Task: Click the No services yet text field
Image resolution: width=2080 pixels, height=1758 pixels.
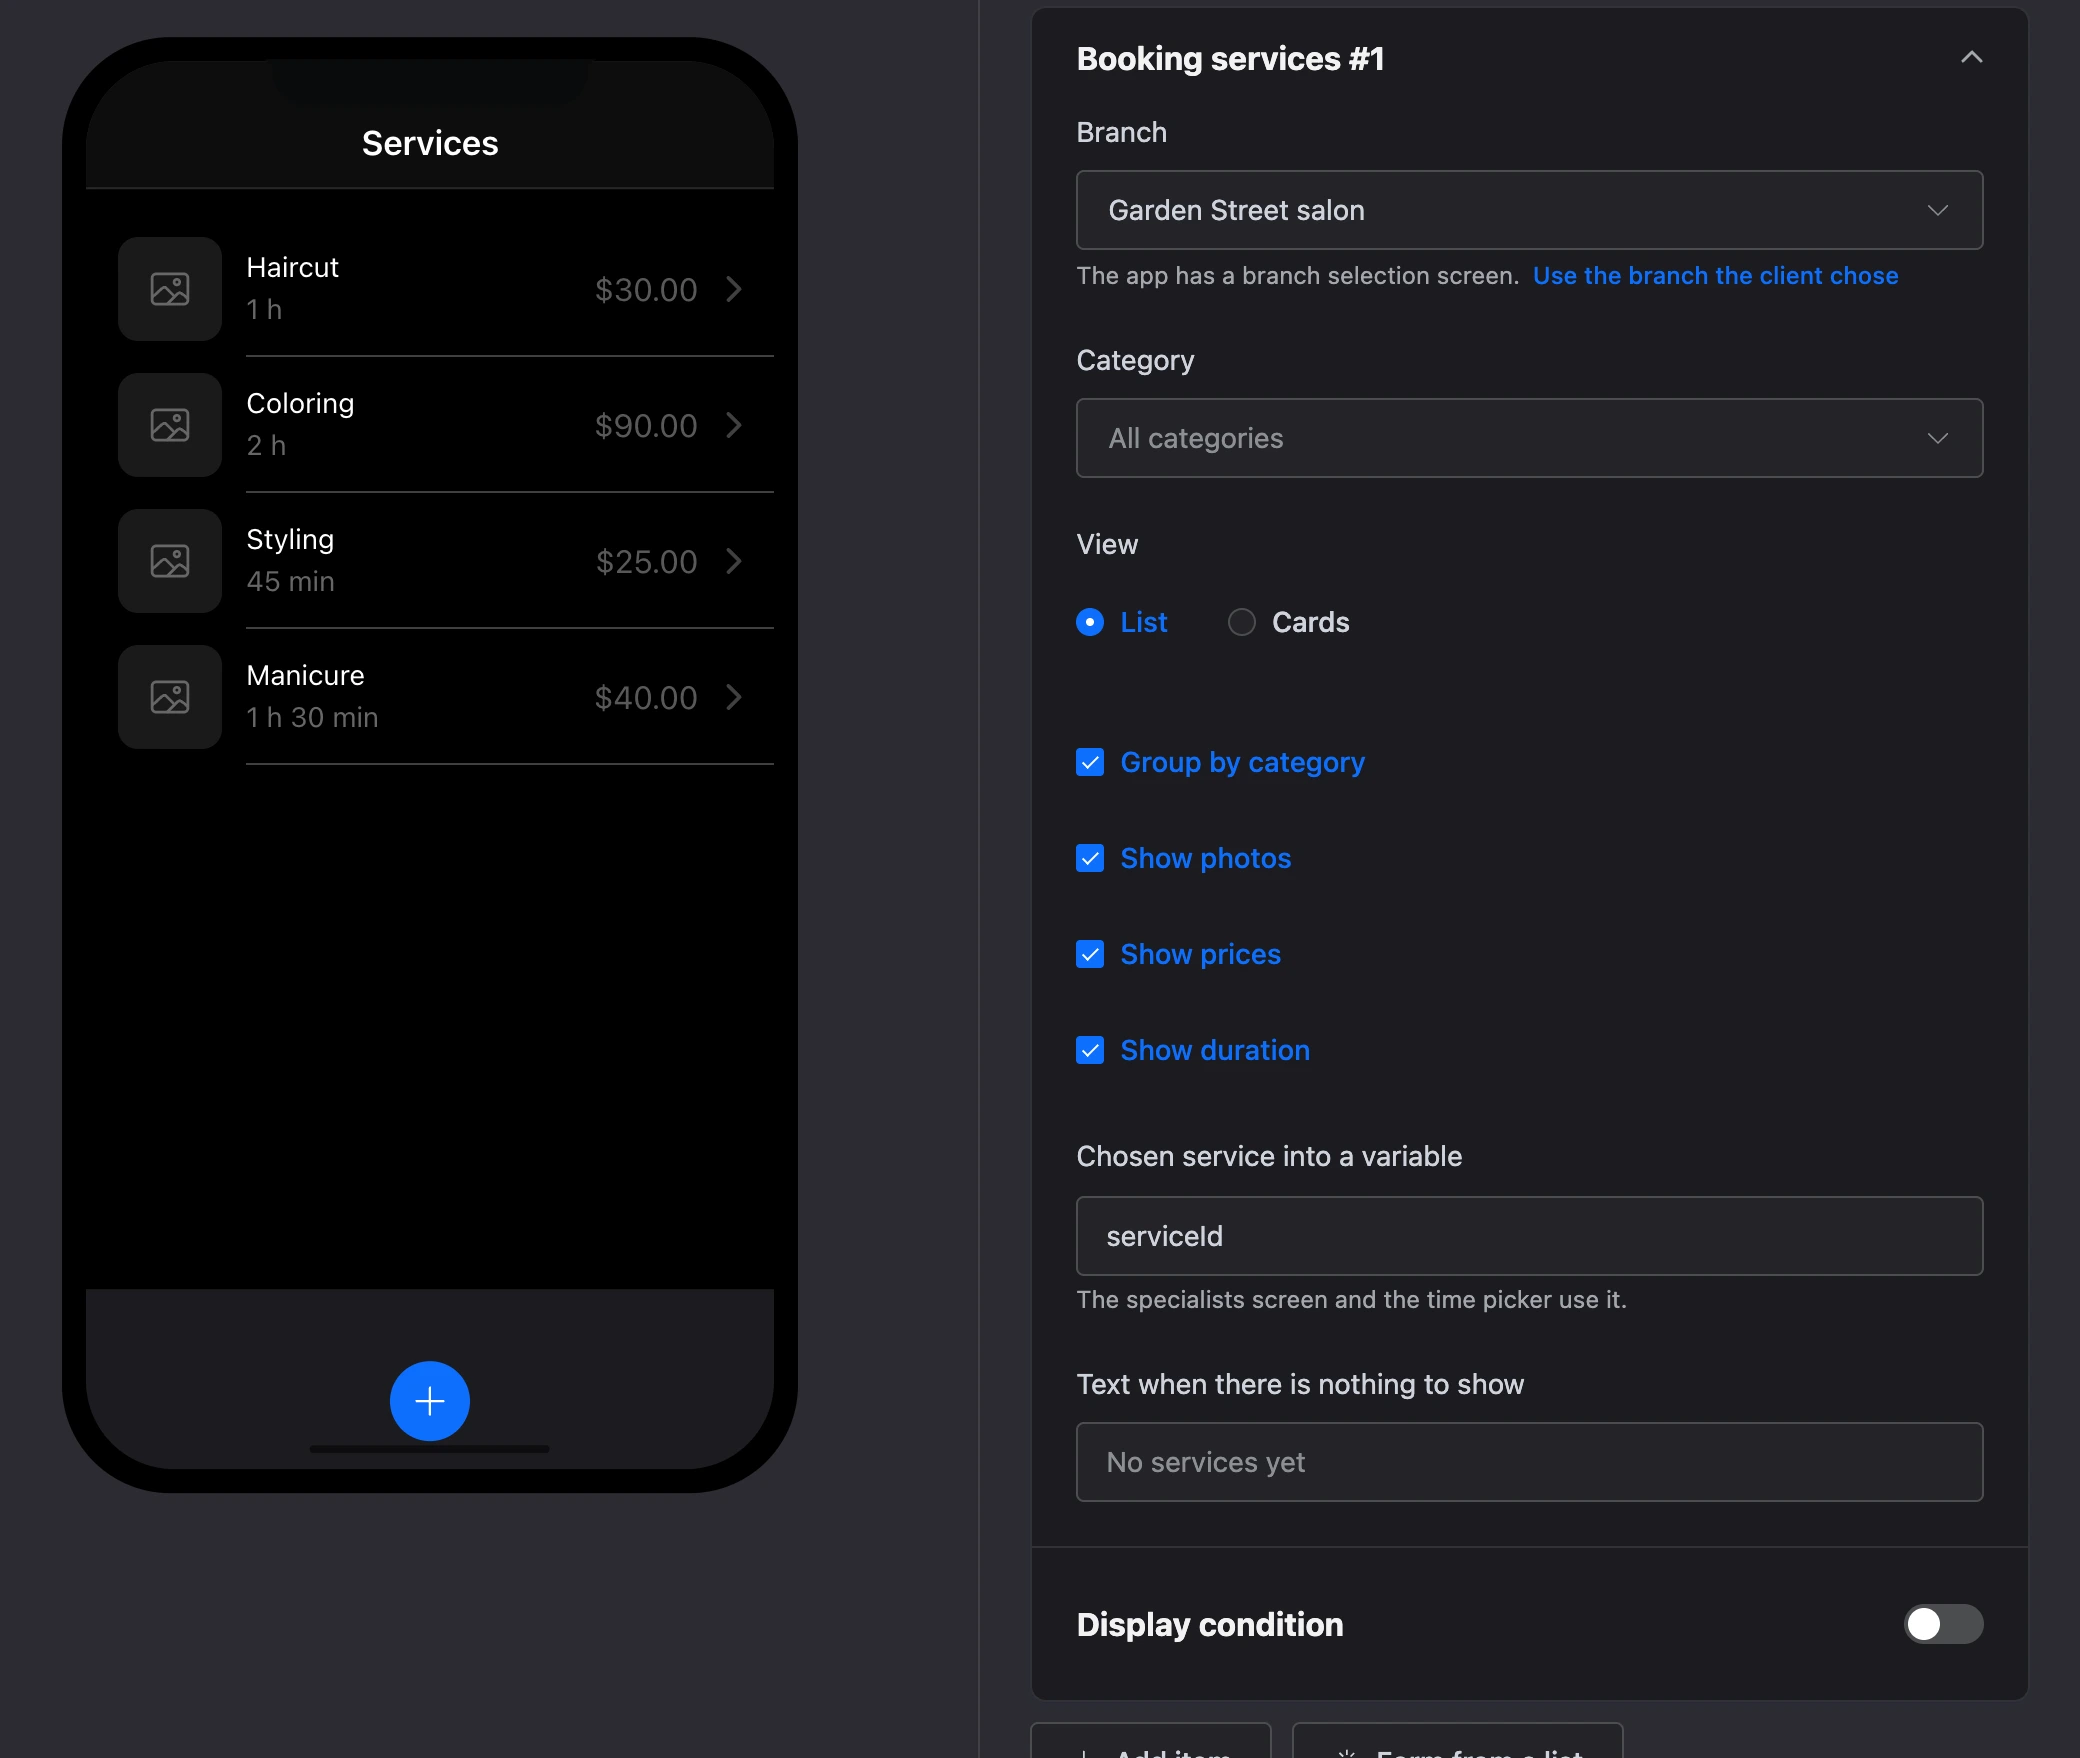Action: (1529, 1462)
